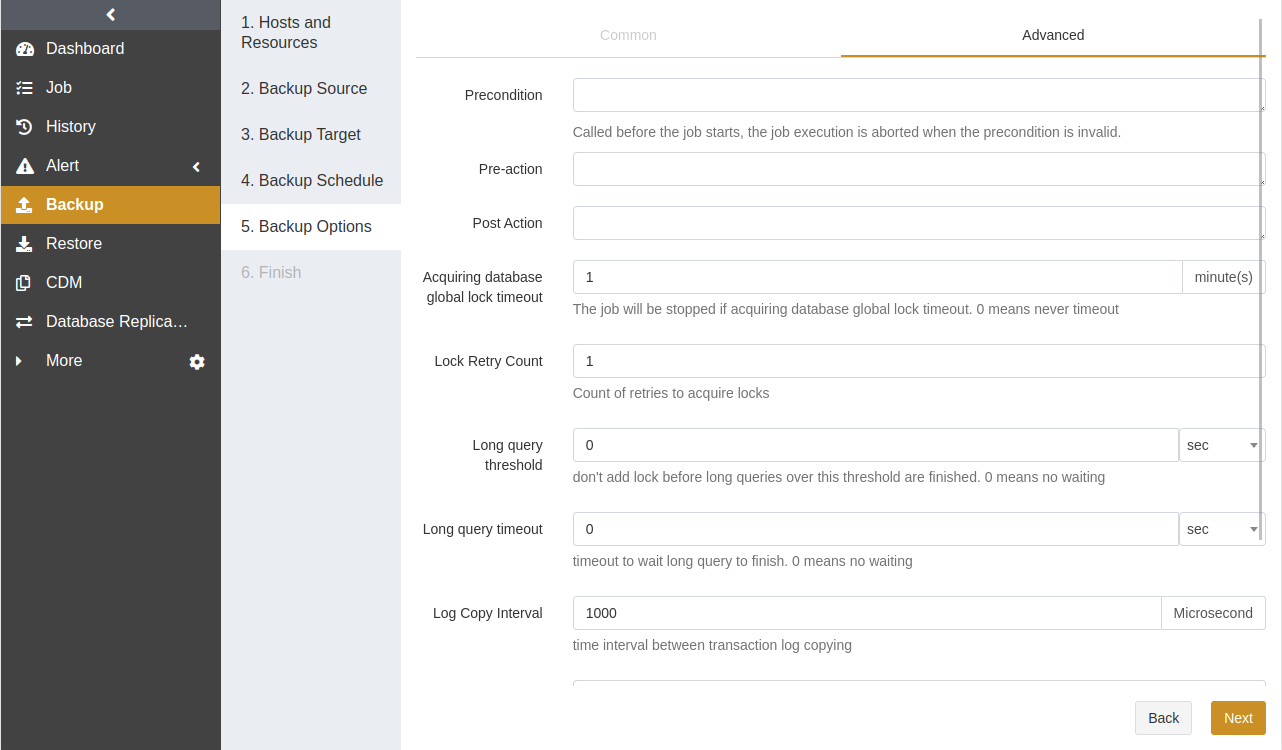The height and width of the screenshot is (750, 1282).
Task: Click the CDM copy icon
Action: [x=24, y=283]
